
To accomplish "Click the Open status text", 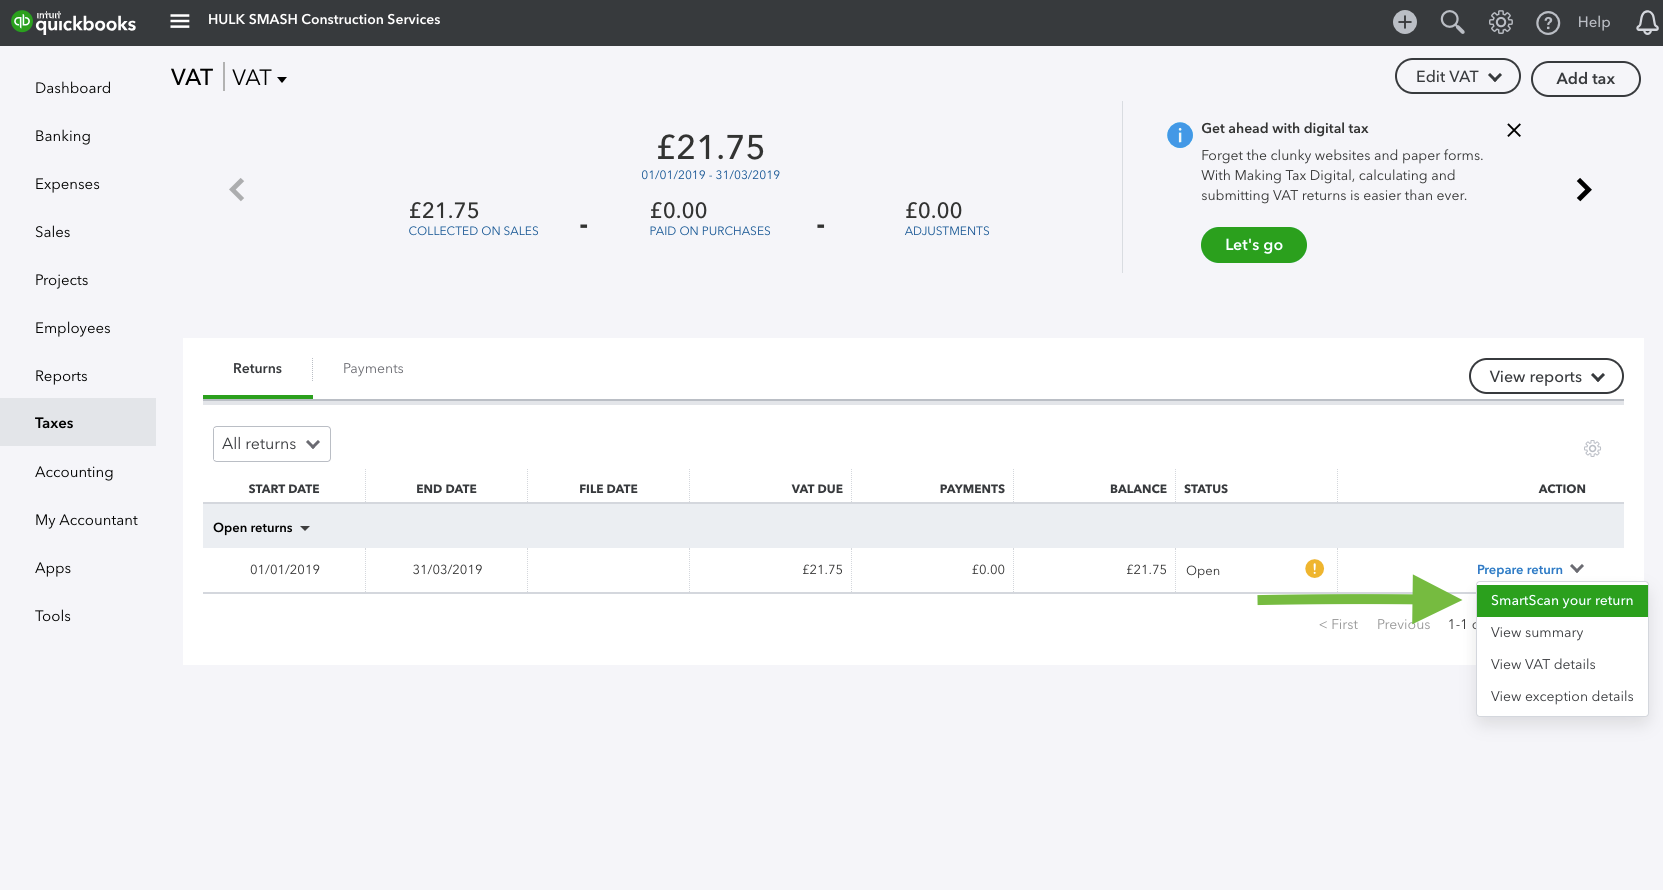I will 1203,571.
